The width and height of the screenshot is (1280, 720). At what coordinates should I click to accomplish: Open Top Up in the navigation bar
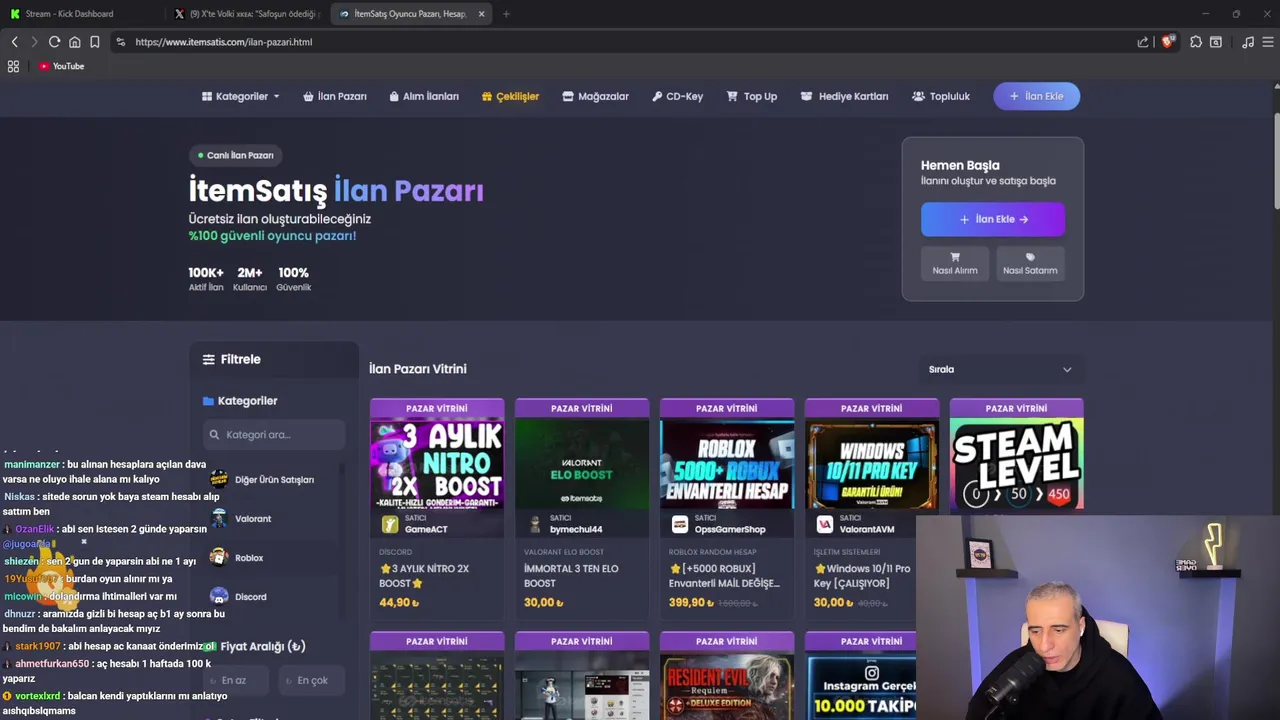(751, 96)
